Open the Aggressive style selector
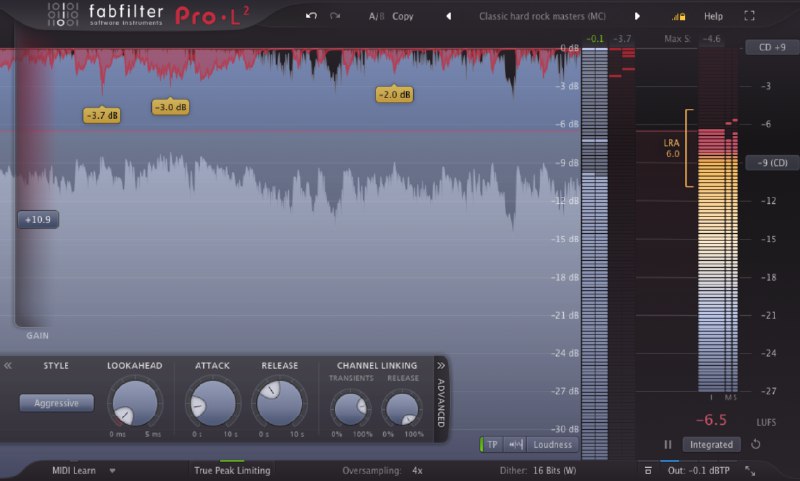 click(57, 403)
